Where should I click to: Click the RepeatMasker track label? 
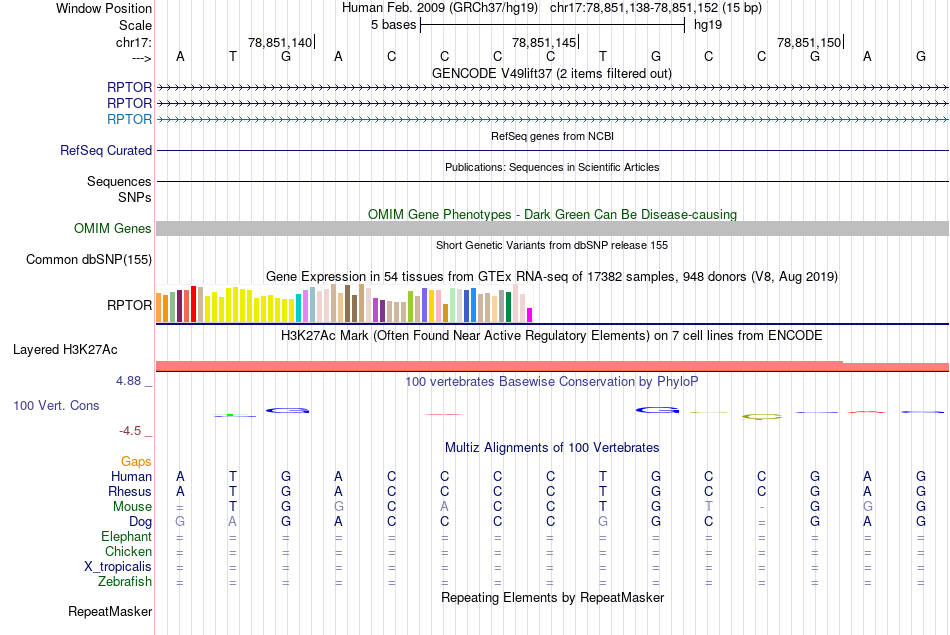click(110, 612)
